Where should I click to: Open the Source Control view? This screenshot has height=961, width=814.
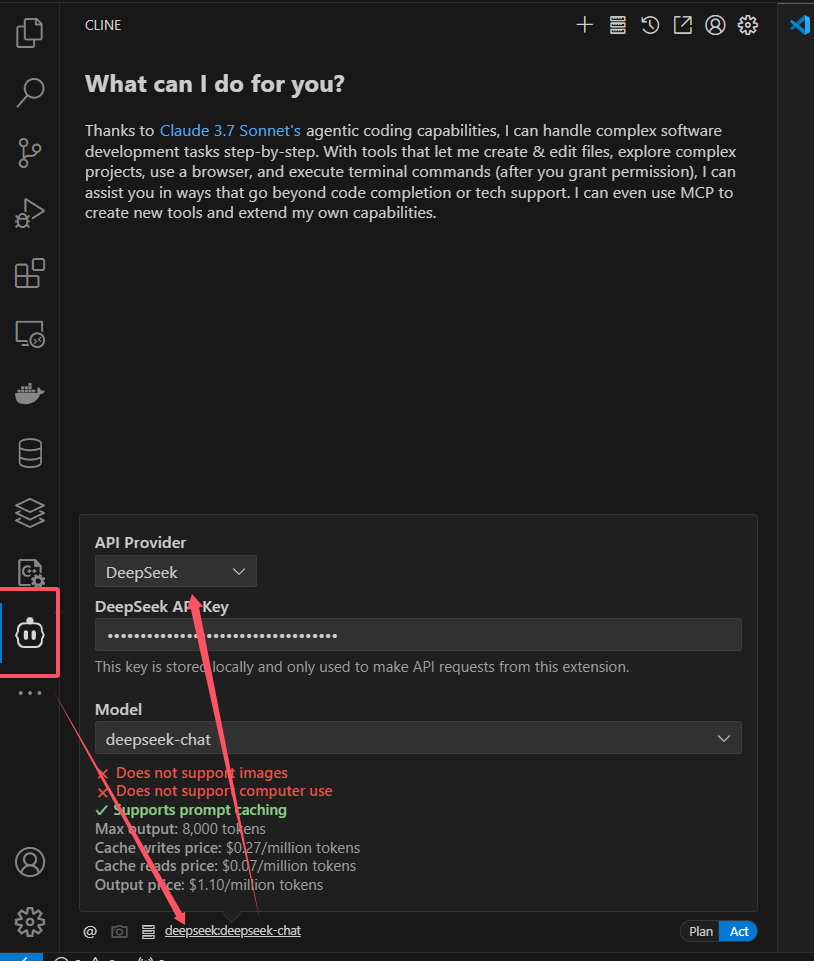click(x=29, y=153)
